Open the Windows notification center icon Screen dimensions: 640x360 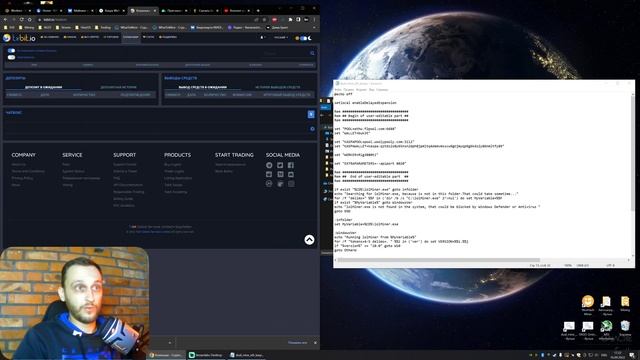coord(632,355)
